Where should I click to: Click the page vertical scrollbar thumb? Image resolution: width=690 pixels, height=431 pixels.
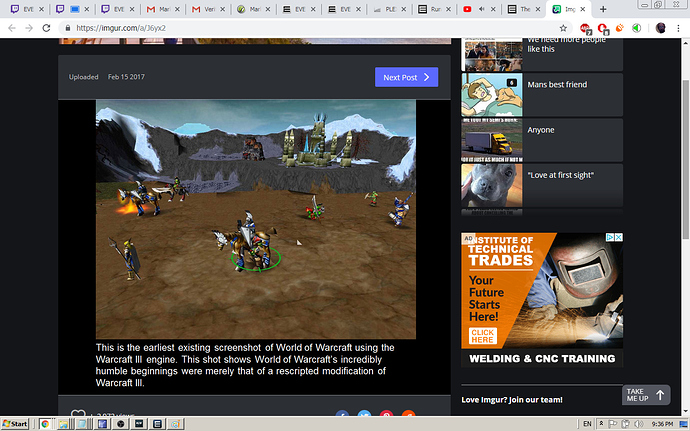click(x=686, y=159)
